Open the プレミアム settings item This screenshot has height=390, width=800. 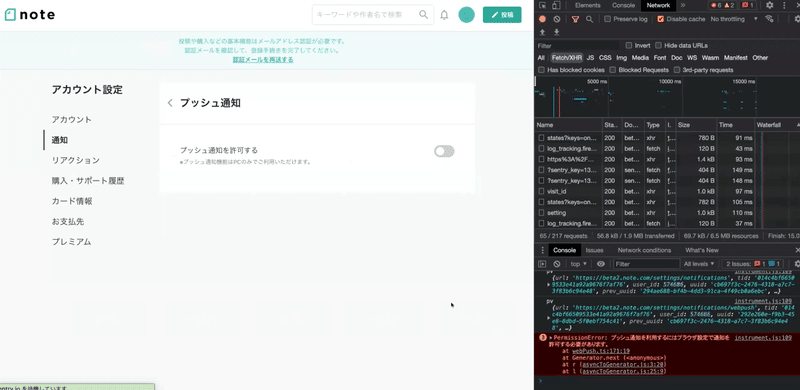tap(71, 242)
